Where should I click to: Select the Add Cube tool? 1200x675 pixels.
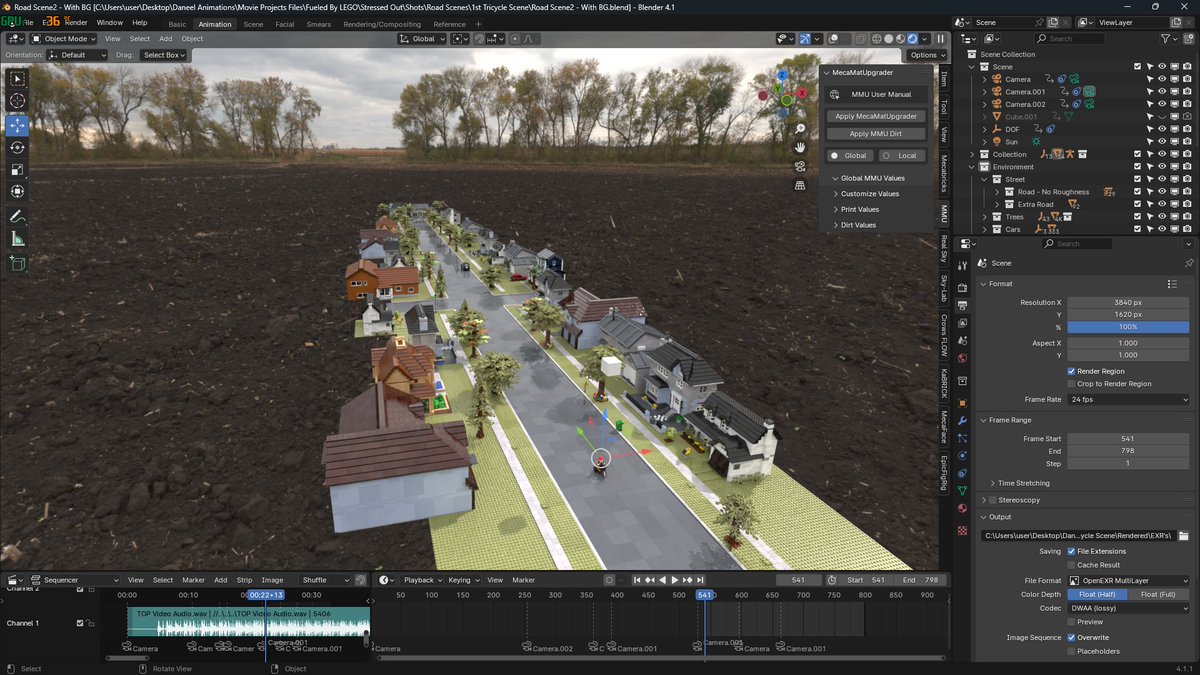(17, 264)
